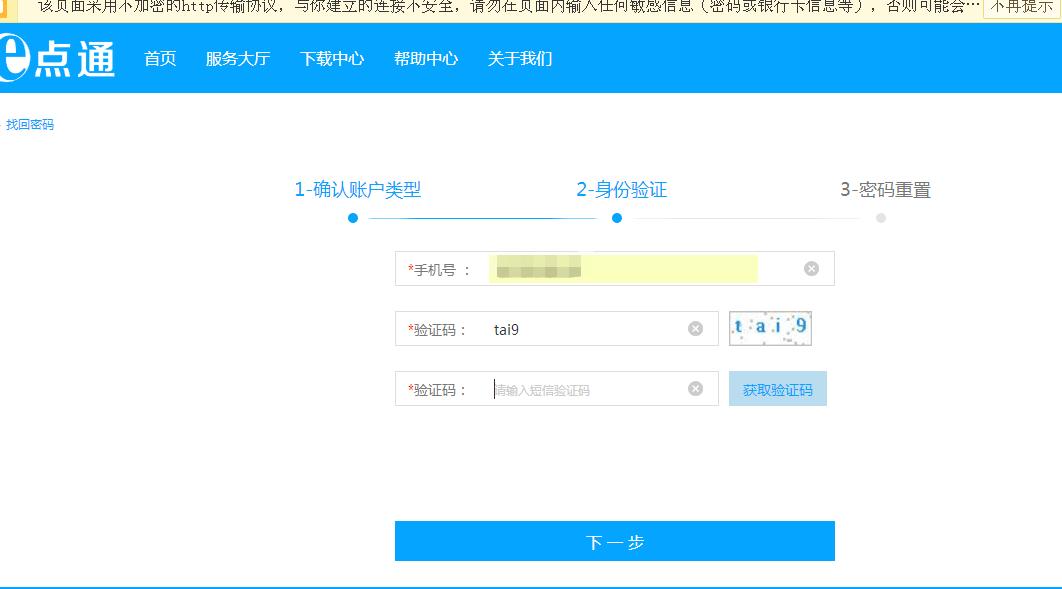Open the 帮助中心 menu item
This screenshot has height=589, width=1062.
(426, 58)
